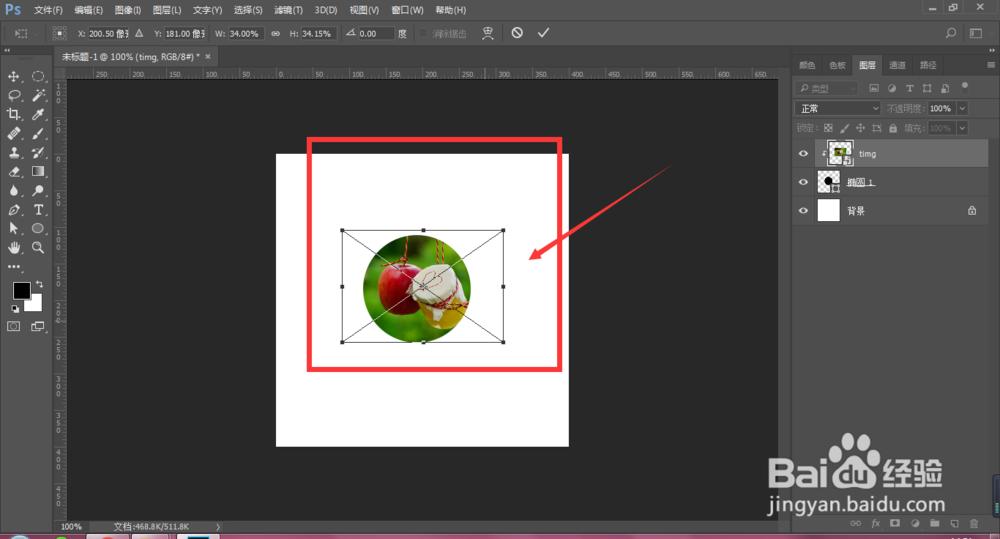Select the Elliptical Marquee tool
This screenshot has height=539, width=1000.
tap(38, 77)
